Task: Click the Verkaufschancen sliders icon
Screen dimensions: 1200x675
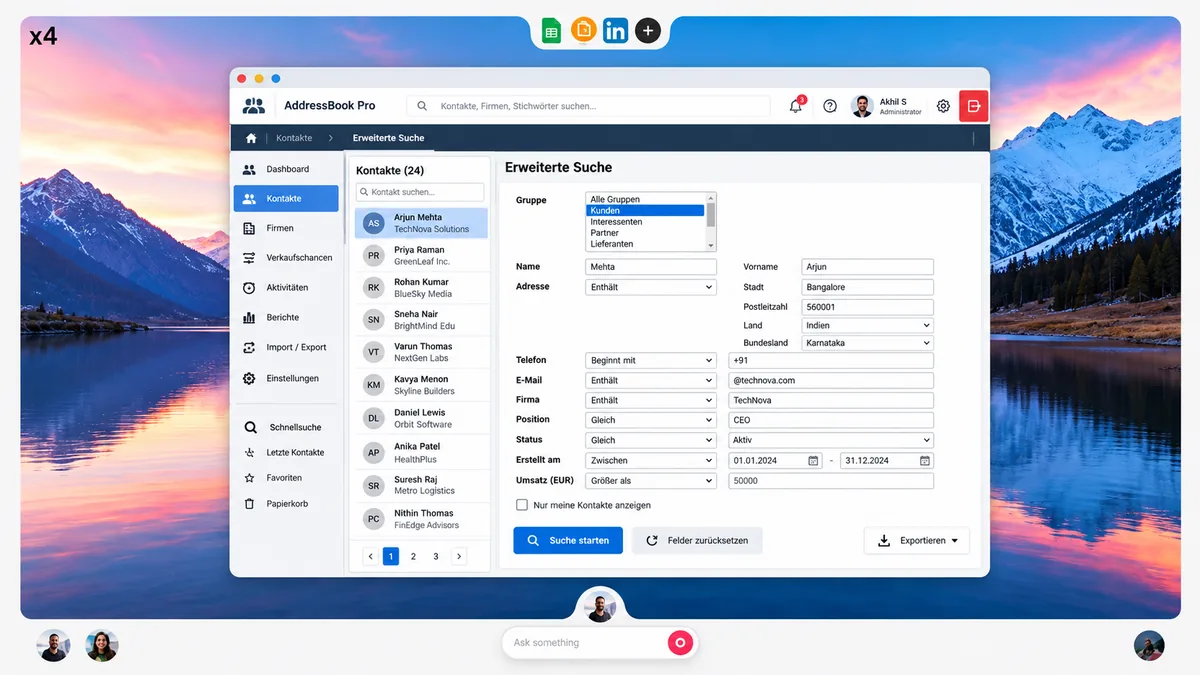Action: pos(249,258)
